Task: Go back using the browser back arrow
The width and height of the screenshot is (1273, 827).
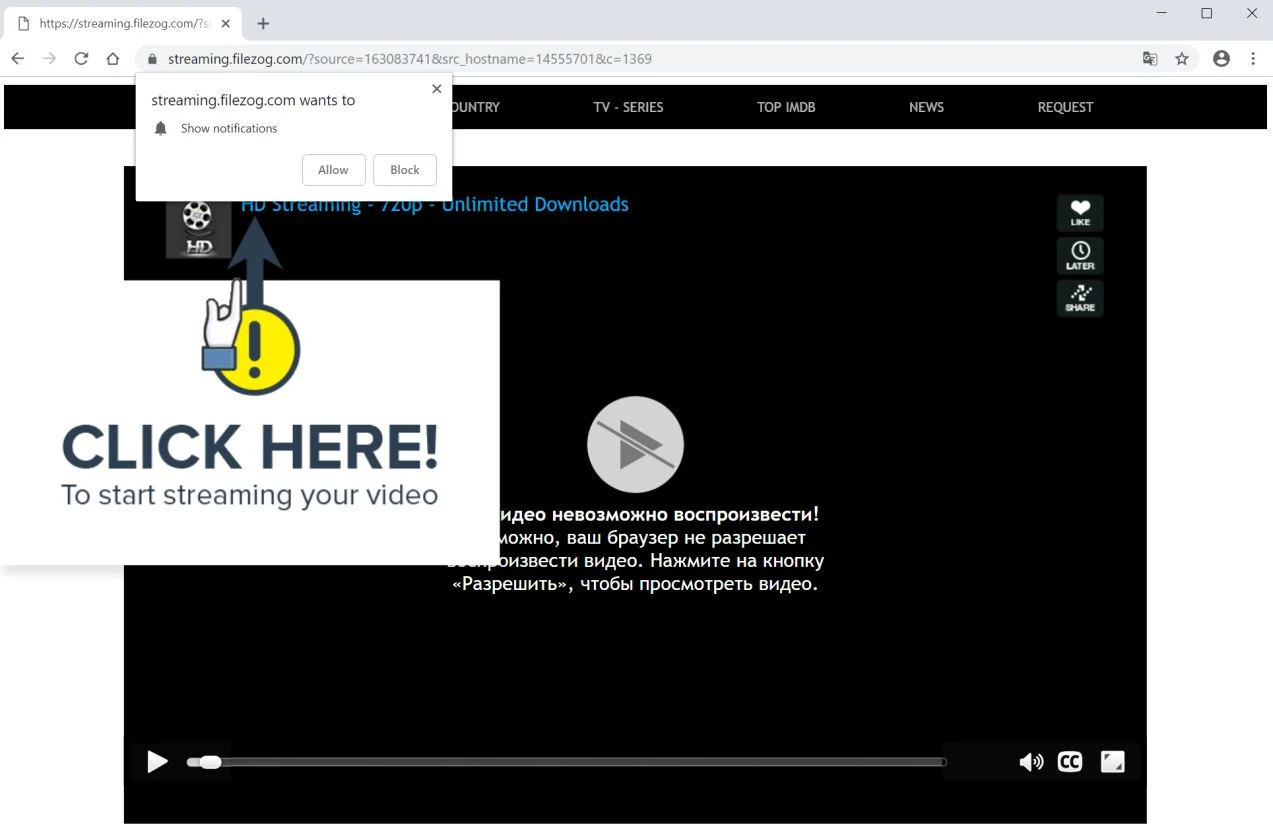Action: [x=17, y=59]
